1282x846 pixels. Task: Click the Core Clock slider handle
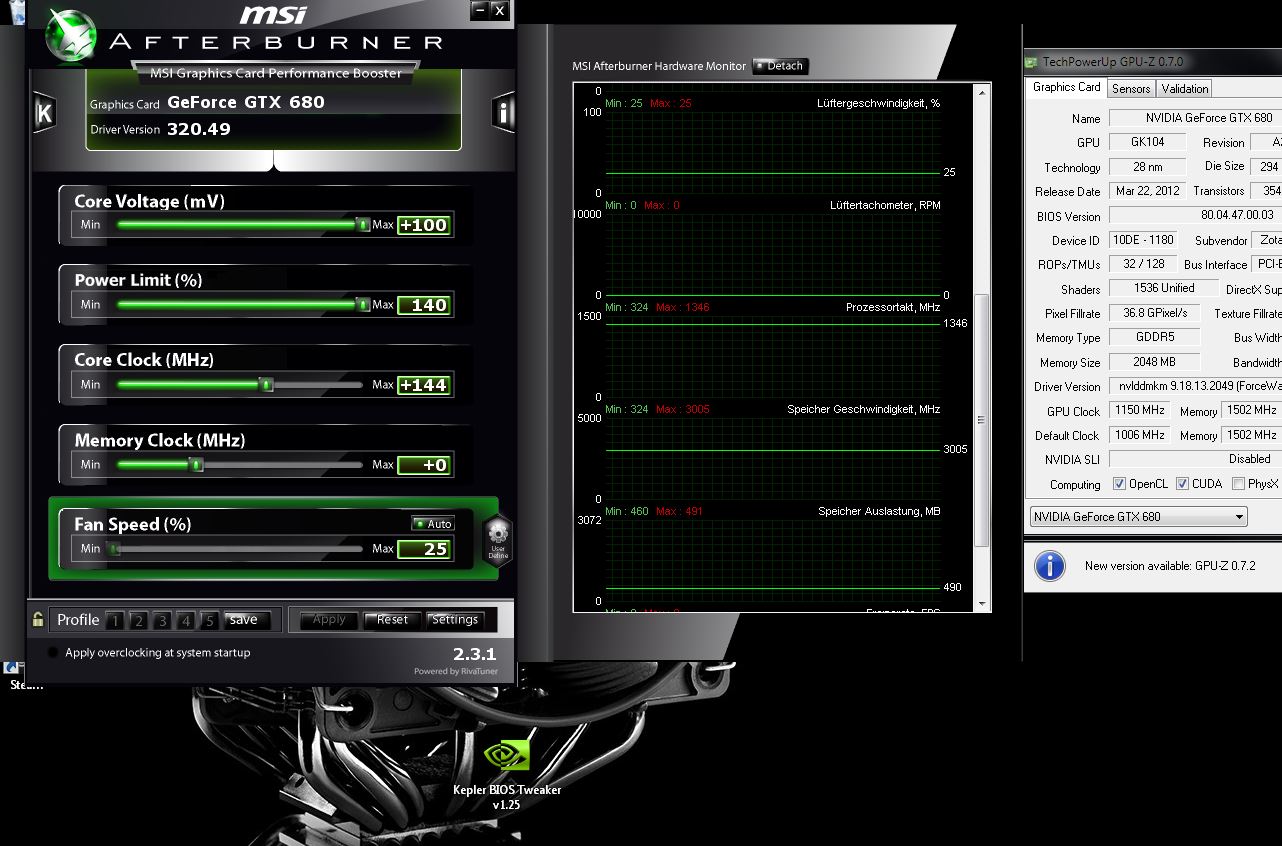pos(266,385)
